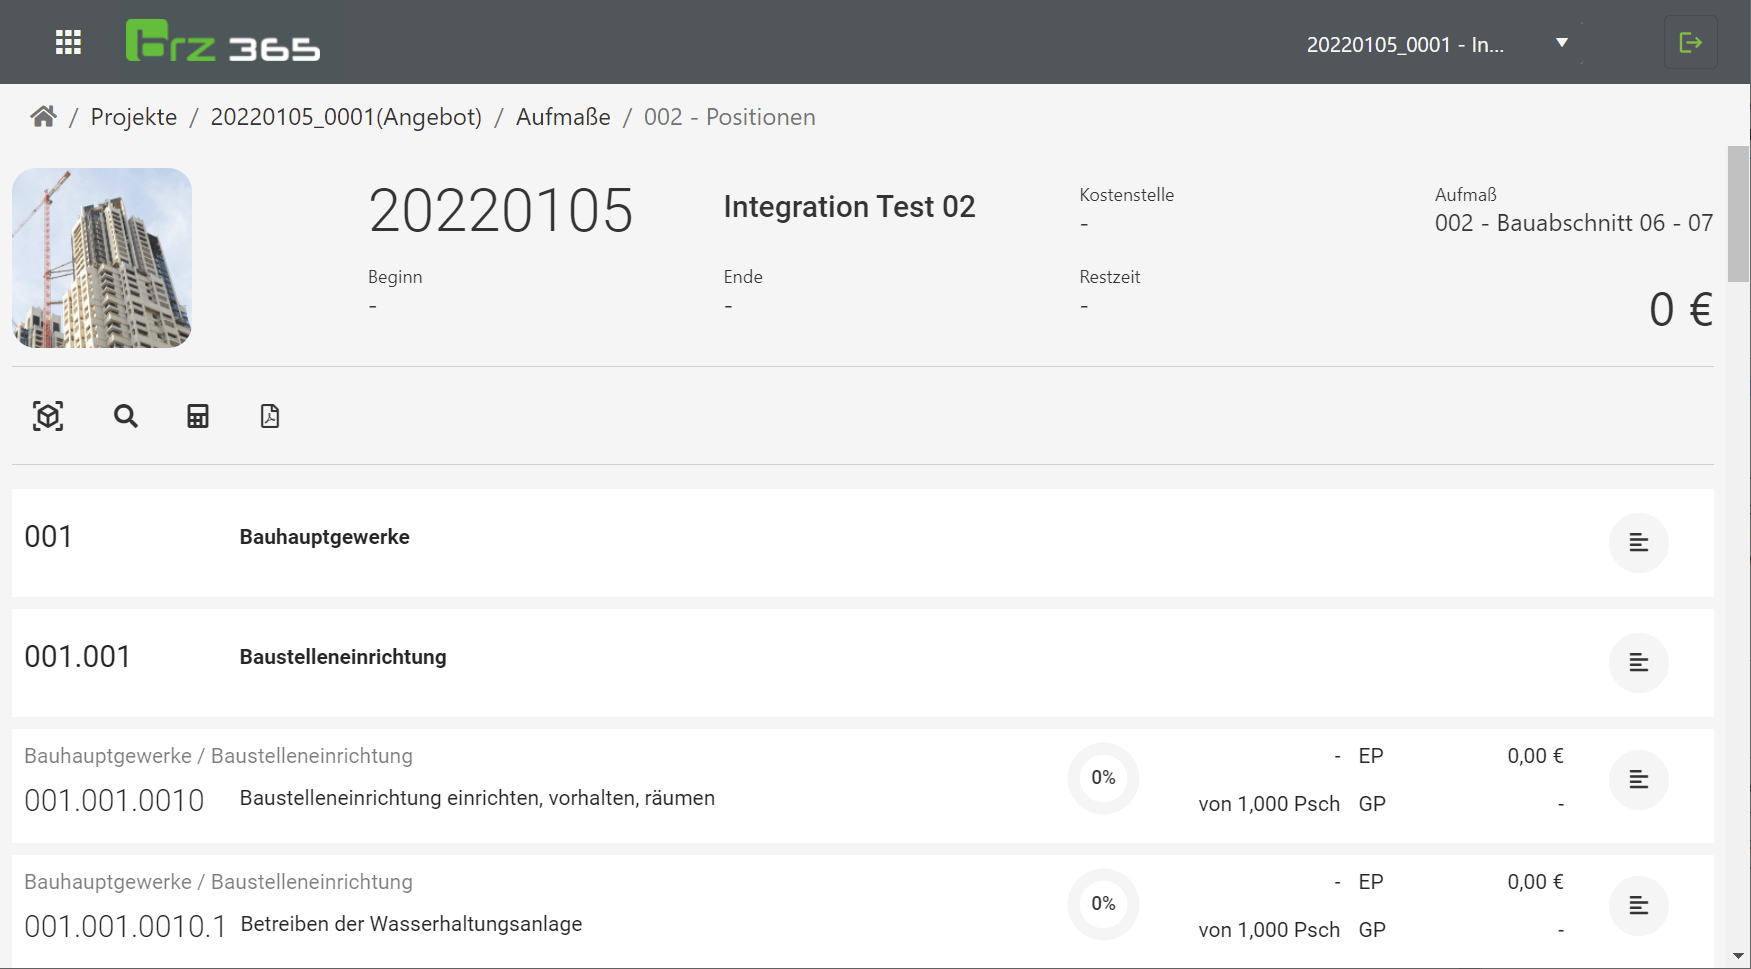
Task: Open 20220105_0001(Angebot) breadcrumb link
Action: click(346, 117)
